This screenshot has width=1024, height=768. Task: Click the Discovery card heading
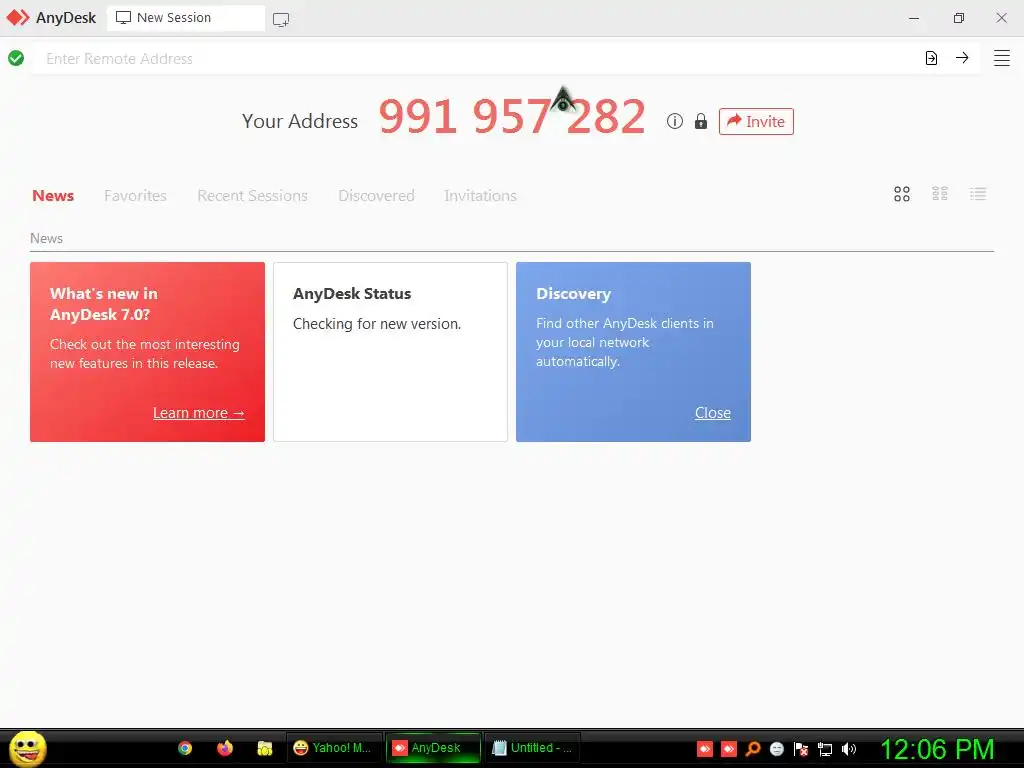click(x=573, y=294)
